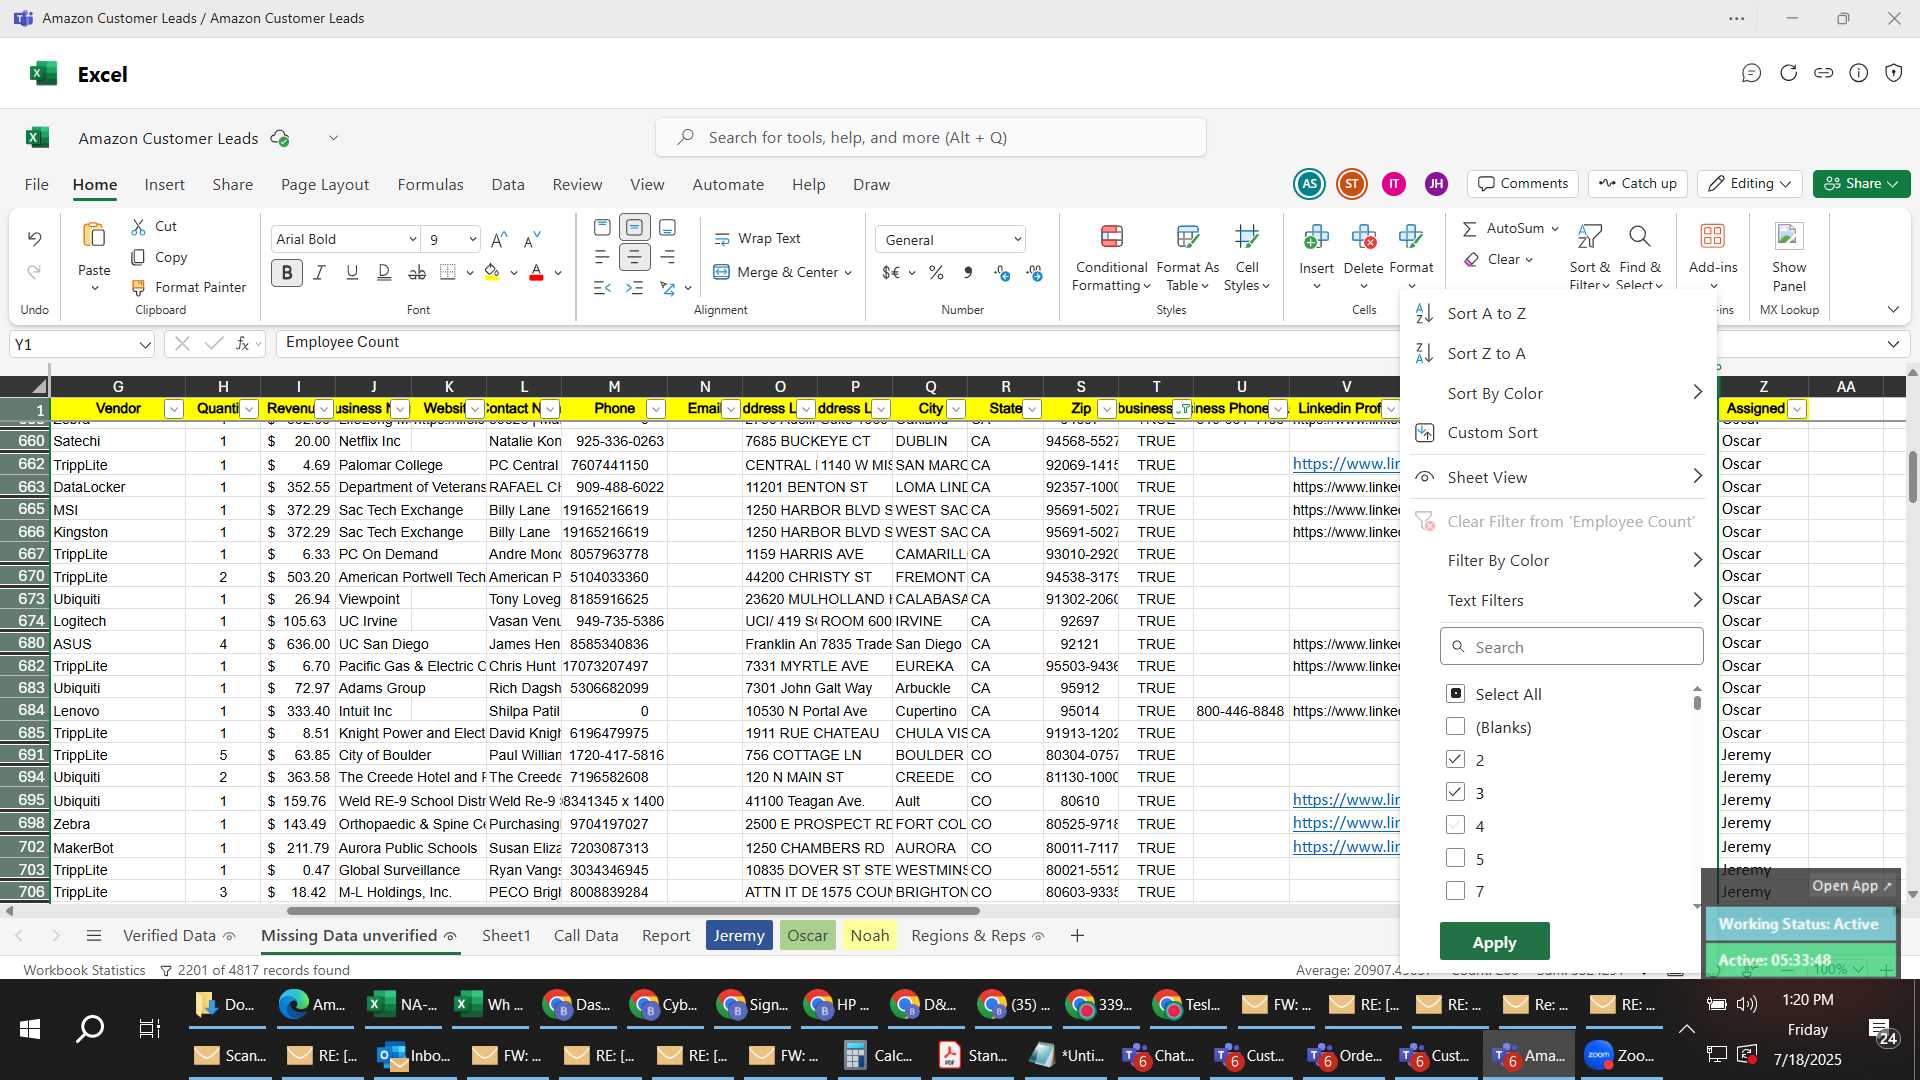Open Zoom from the Windows taskbar
1920x1080 pixels.
[x=1620, y=1056]
